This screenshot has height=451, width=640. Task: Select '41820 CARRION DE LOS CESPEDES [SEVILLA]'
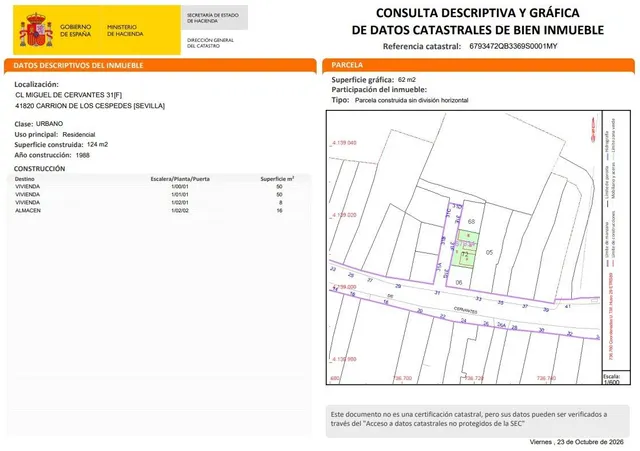[90, 106]
